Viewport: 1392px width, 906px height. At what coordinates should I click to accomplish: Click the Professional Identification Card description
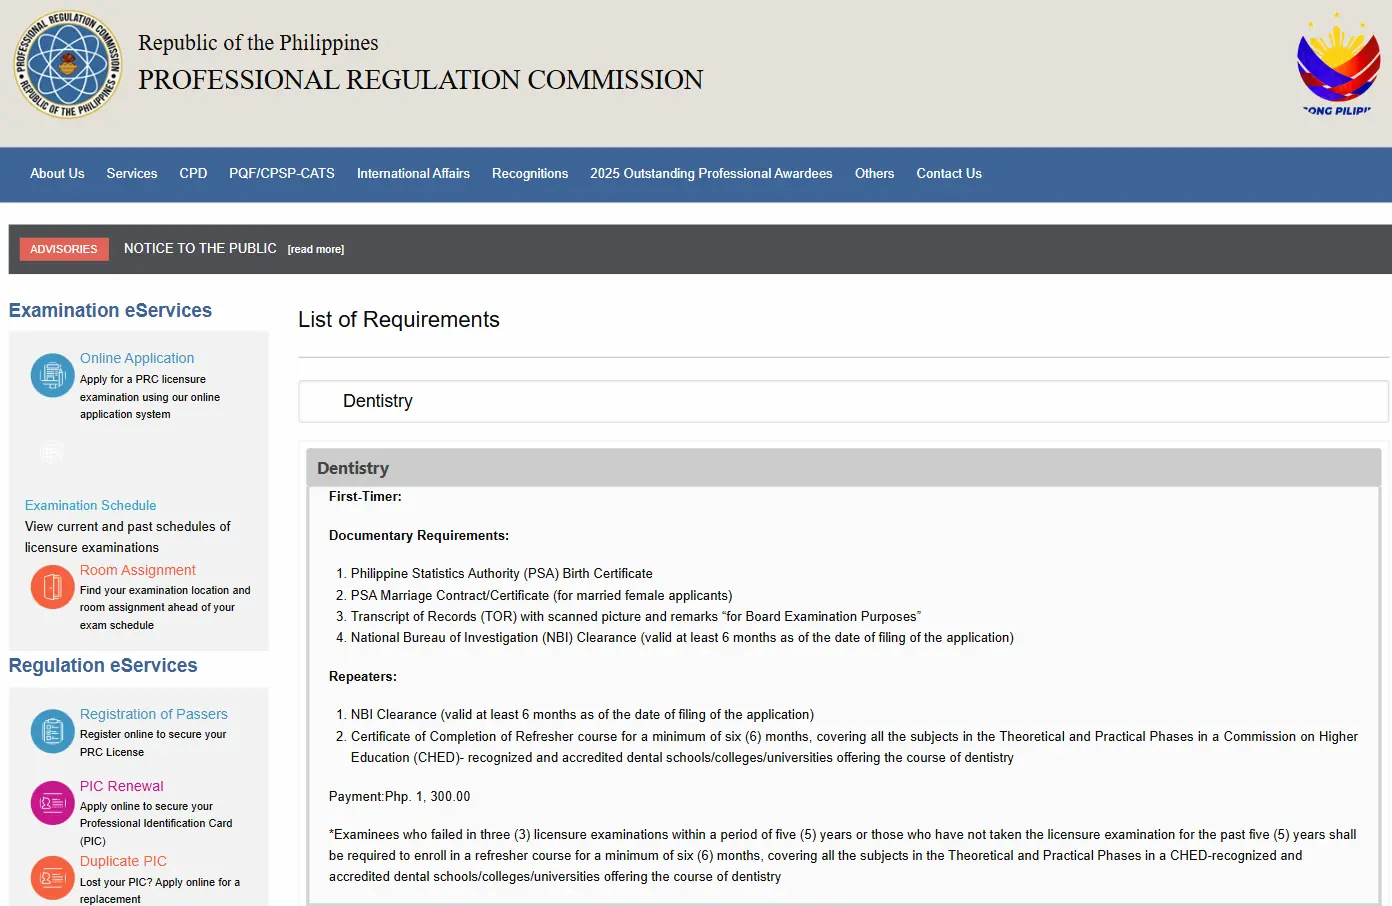click(x=156, y=823)
